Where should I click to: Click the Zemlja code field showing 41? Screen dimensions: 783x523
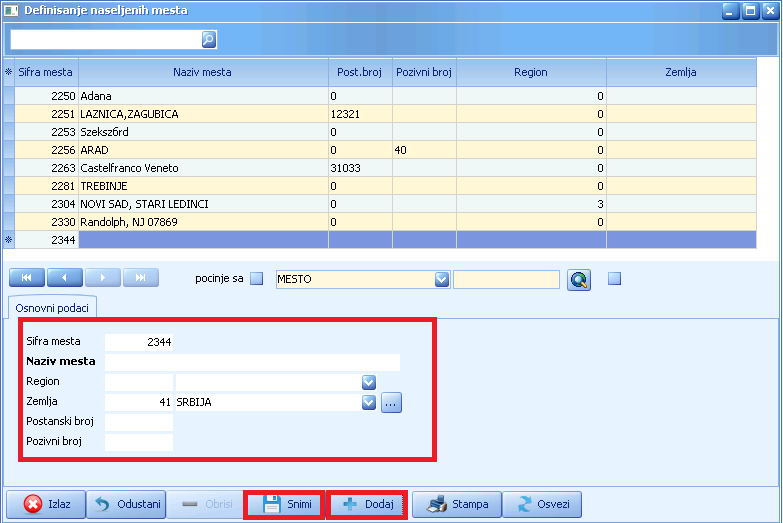[x=139, y=402]
